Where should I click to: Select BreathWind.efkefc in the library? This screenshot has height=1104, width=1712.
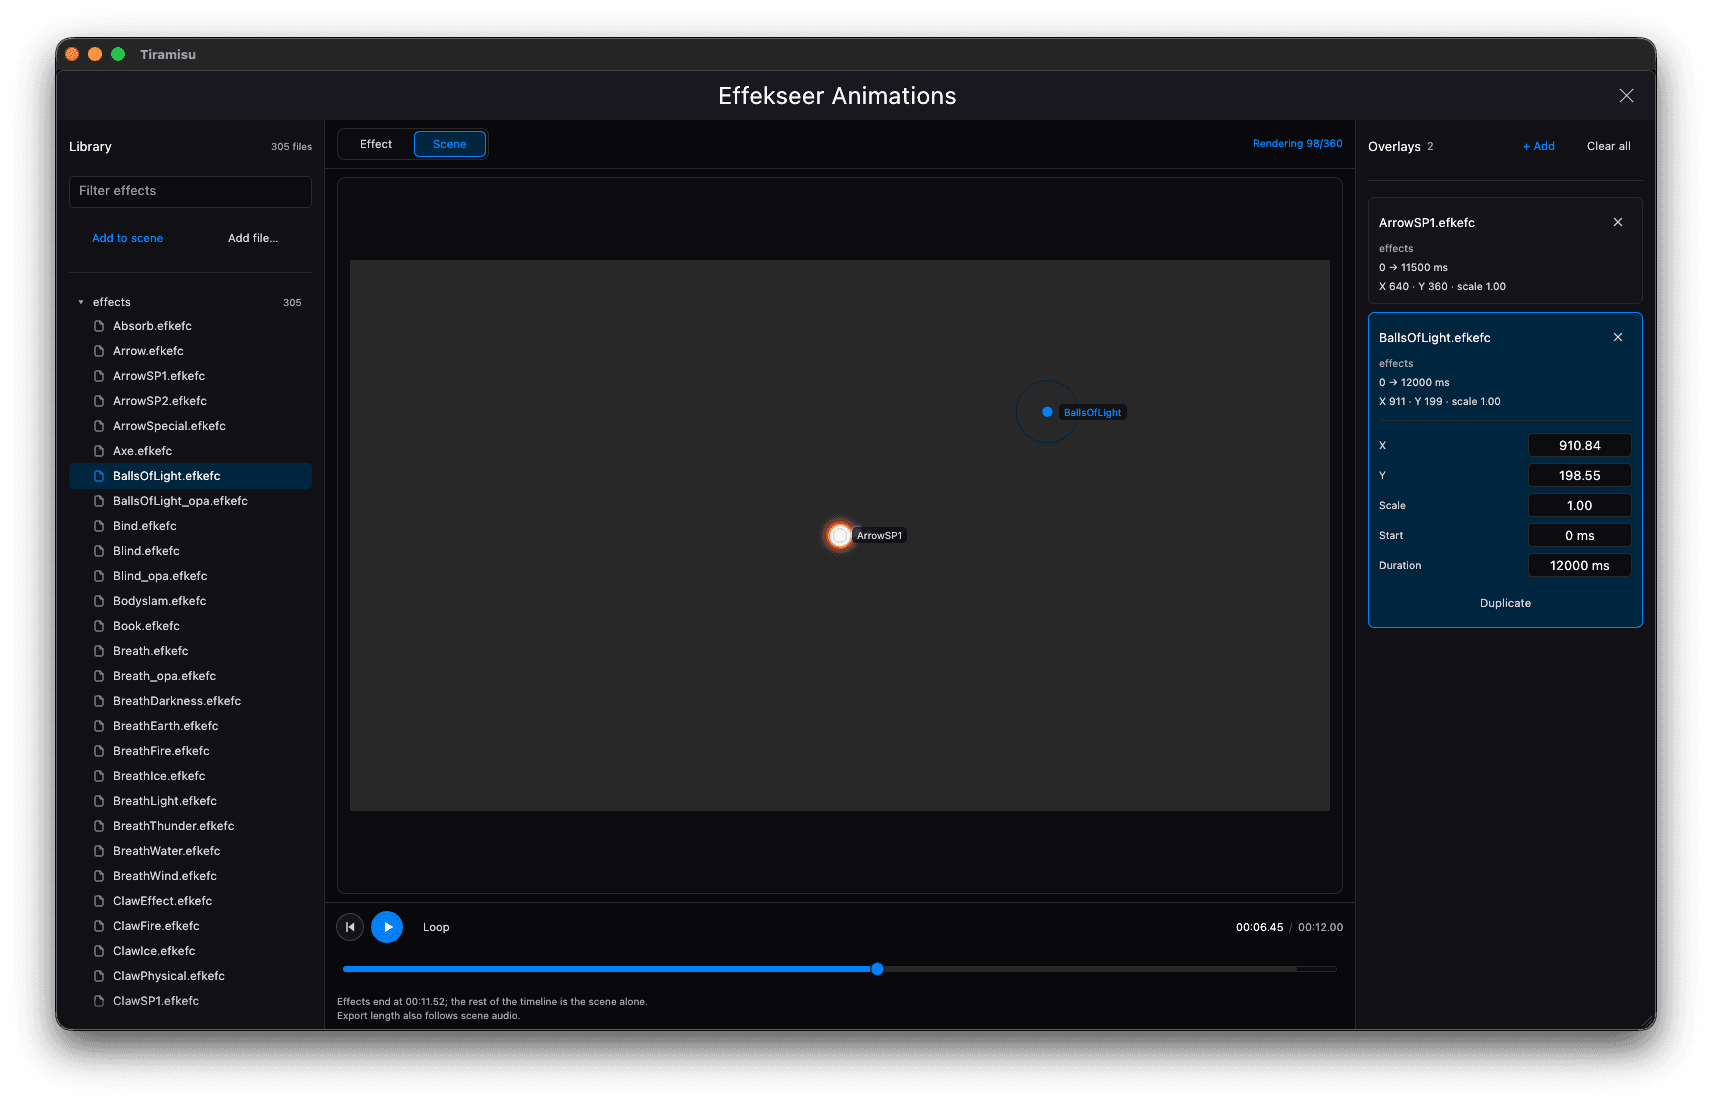pos(190,876)
